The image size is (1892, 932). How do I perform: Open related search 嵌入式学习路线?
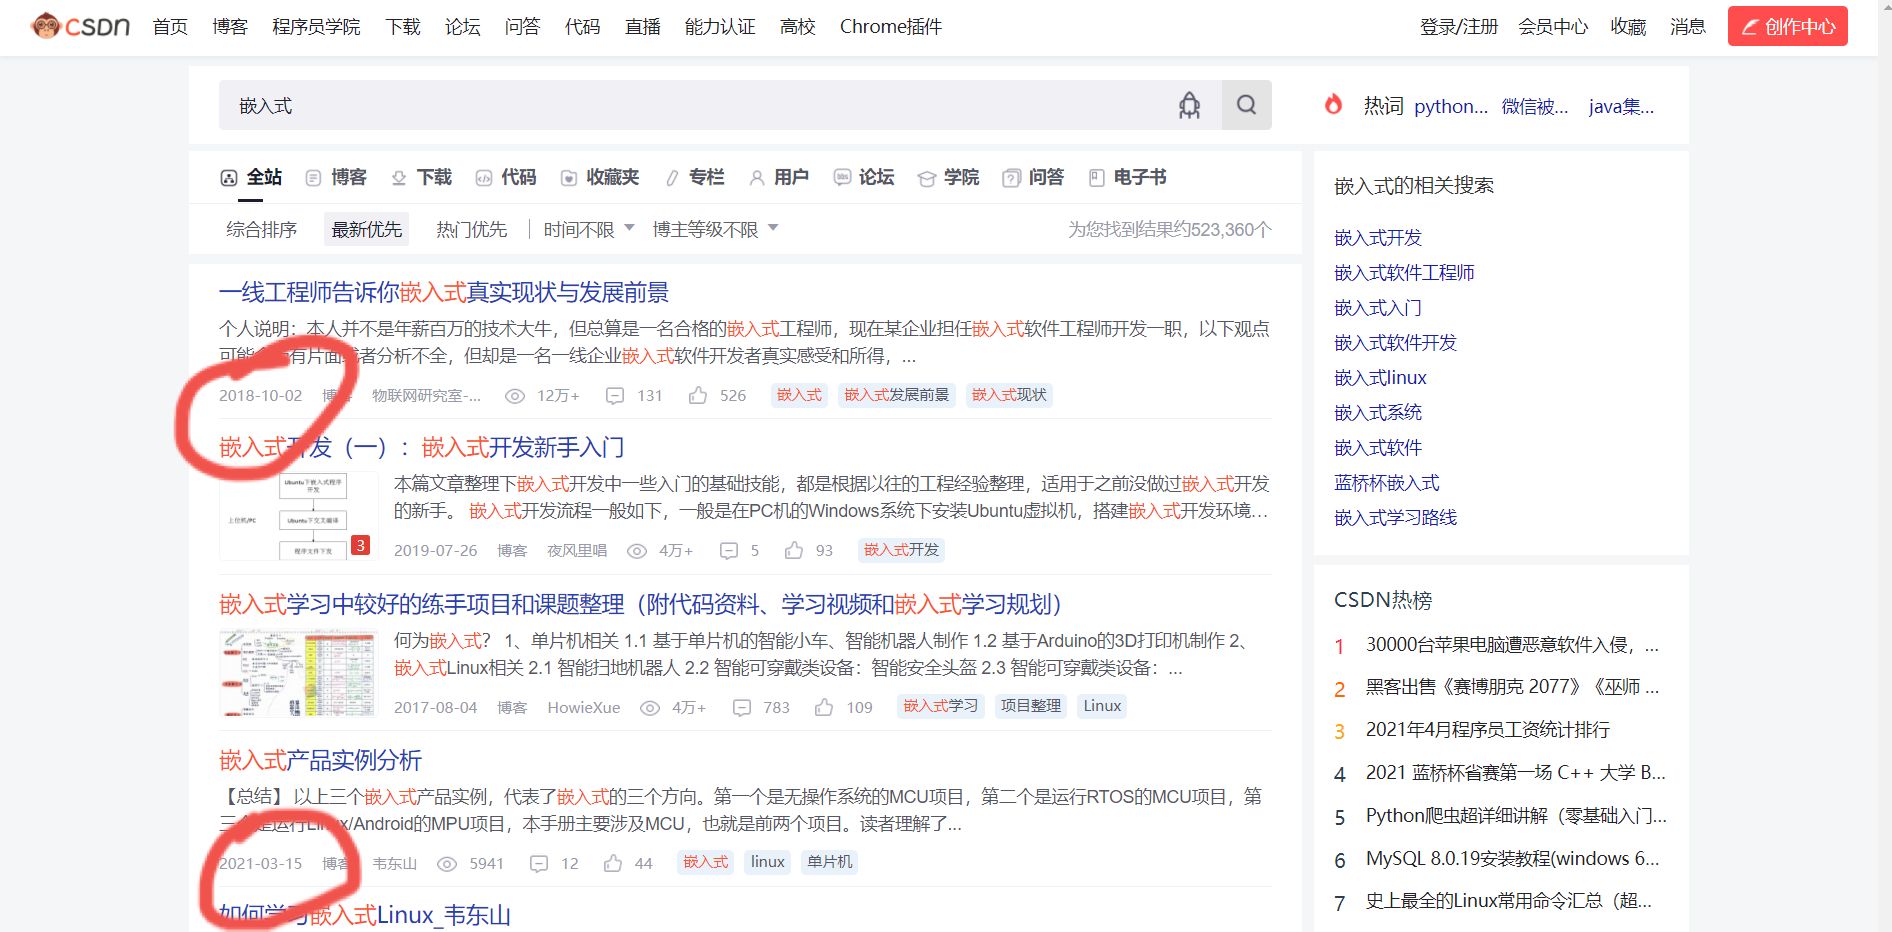(1396, 518)
